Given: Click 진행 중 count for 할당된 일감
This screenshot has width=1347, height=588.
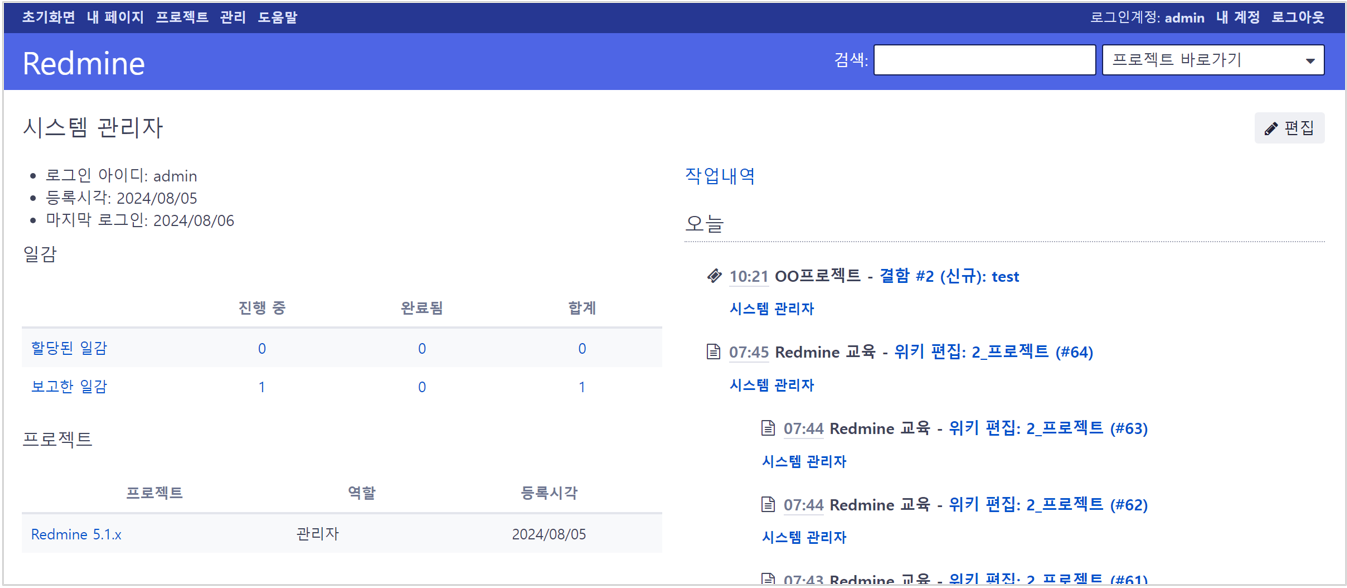Looking at the screenshot, I should pyautogui.click(x=262, y=348).
